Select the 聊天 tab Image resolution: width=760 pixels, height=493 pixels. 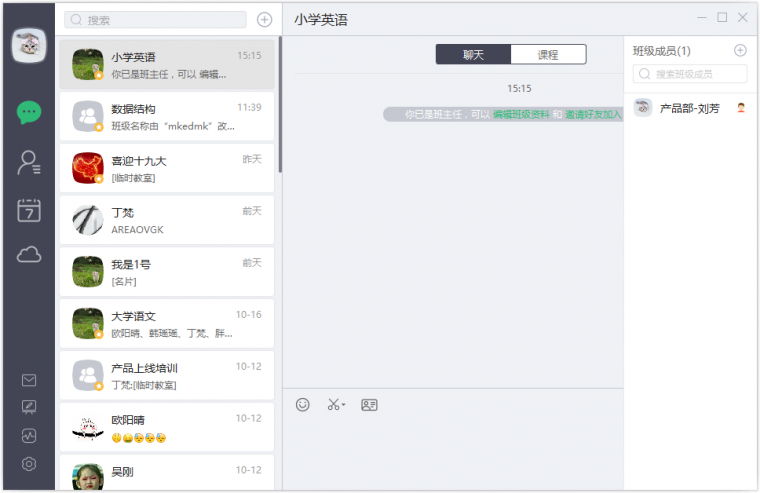point(473,55)
